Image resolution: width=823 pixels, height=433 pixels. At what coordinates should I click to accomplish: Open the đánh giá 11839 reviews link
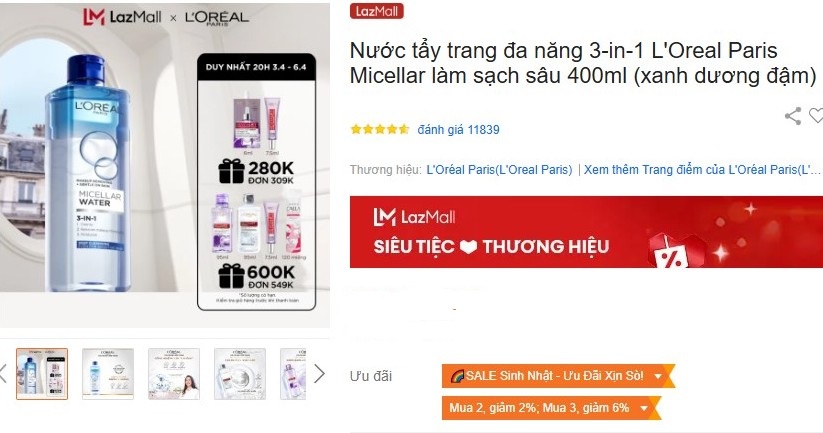pos(458,130)
